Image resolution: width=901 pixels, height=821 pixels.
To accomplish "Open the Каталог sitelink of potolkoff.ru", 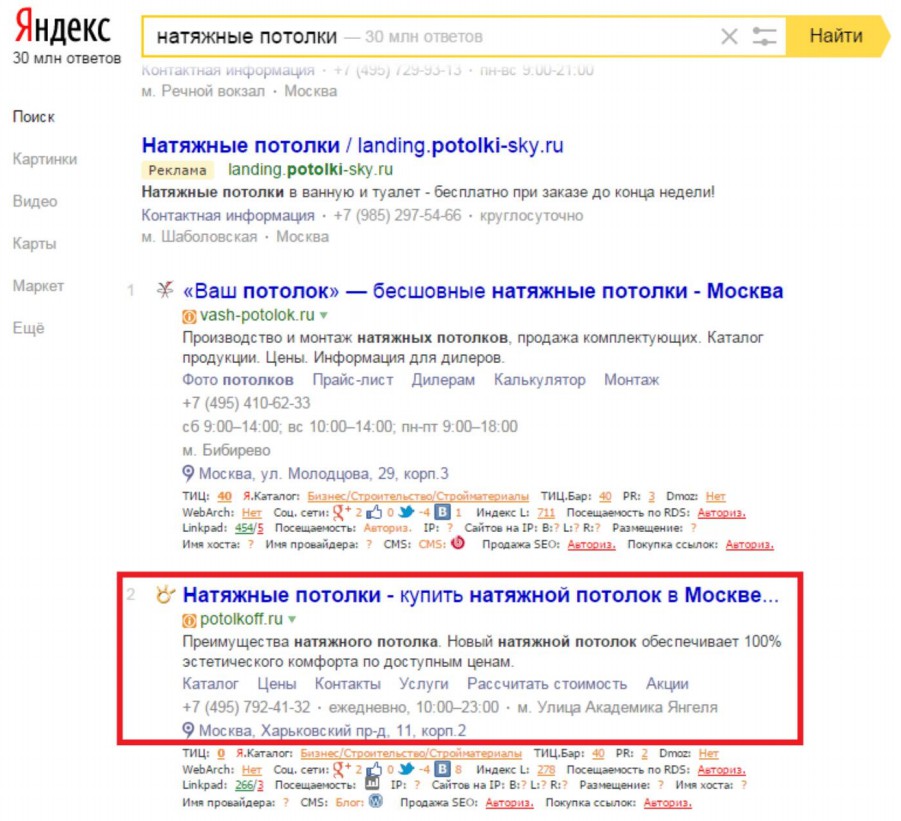I will 210,684.
